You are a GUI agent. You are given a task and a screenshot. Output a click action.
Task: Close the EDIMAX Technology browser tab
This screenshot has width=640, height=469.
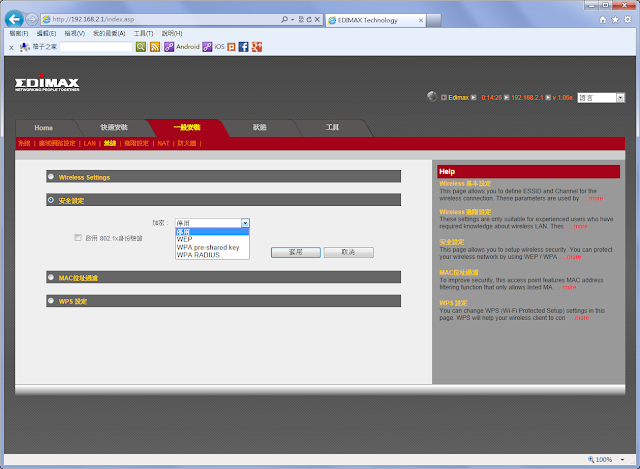click(x=421, y=20)
